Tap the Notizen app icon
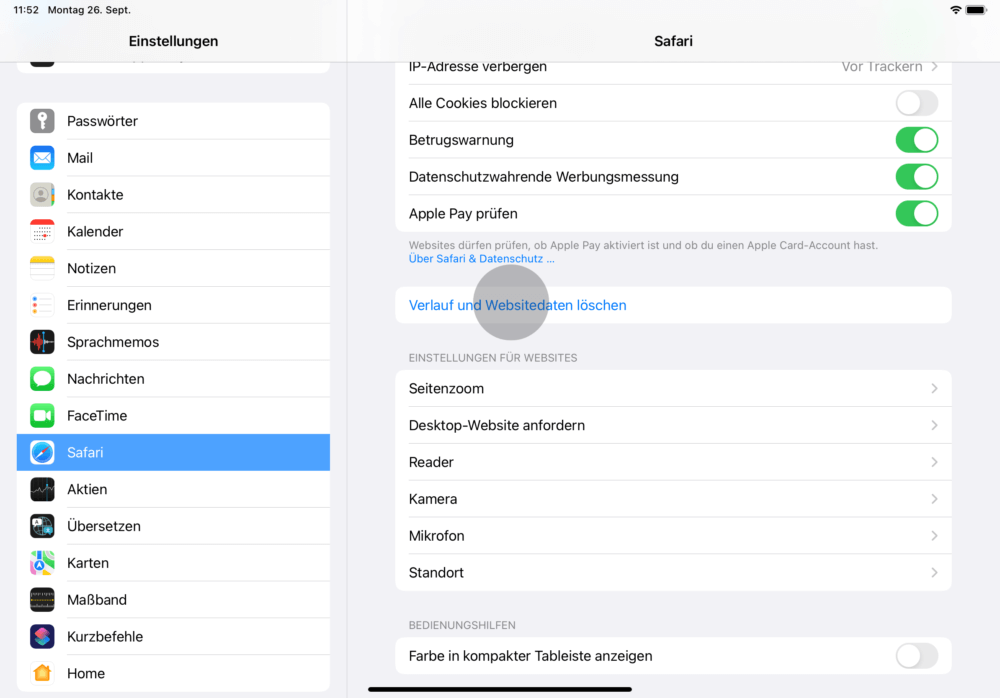The height and width of the screenshot is (698, 1000). point(42,269)
